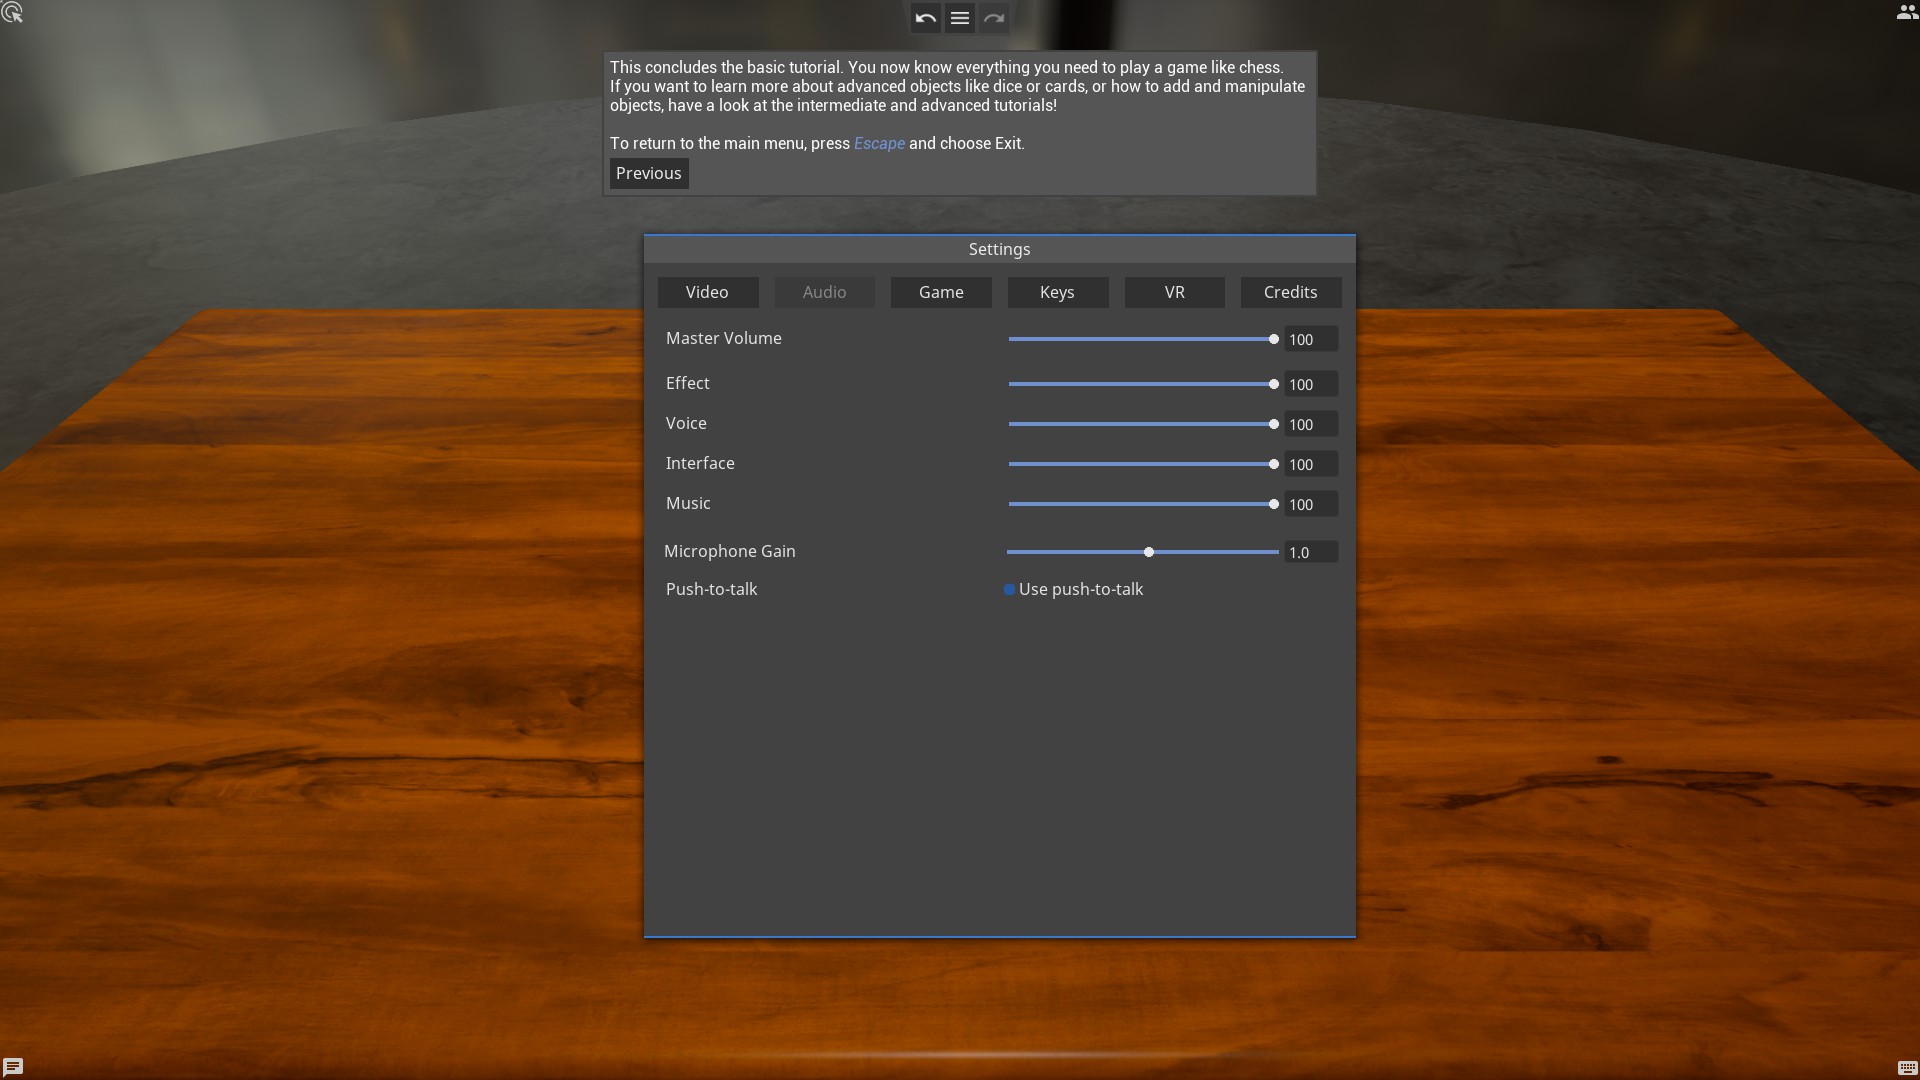Click the redo arrow icon

pos(993,18)
